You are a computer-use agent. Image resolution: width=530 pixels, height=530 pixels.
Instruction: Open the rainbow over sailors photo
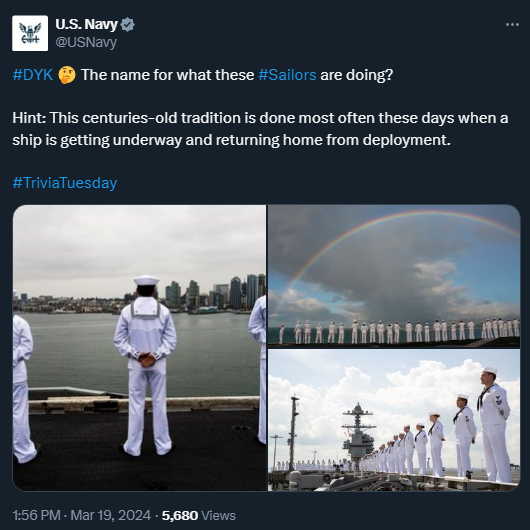(394, 276)
